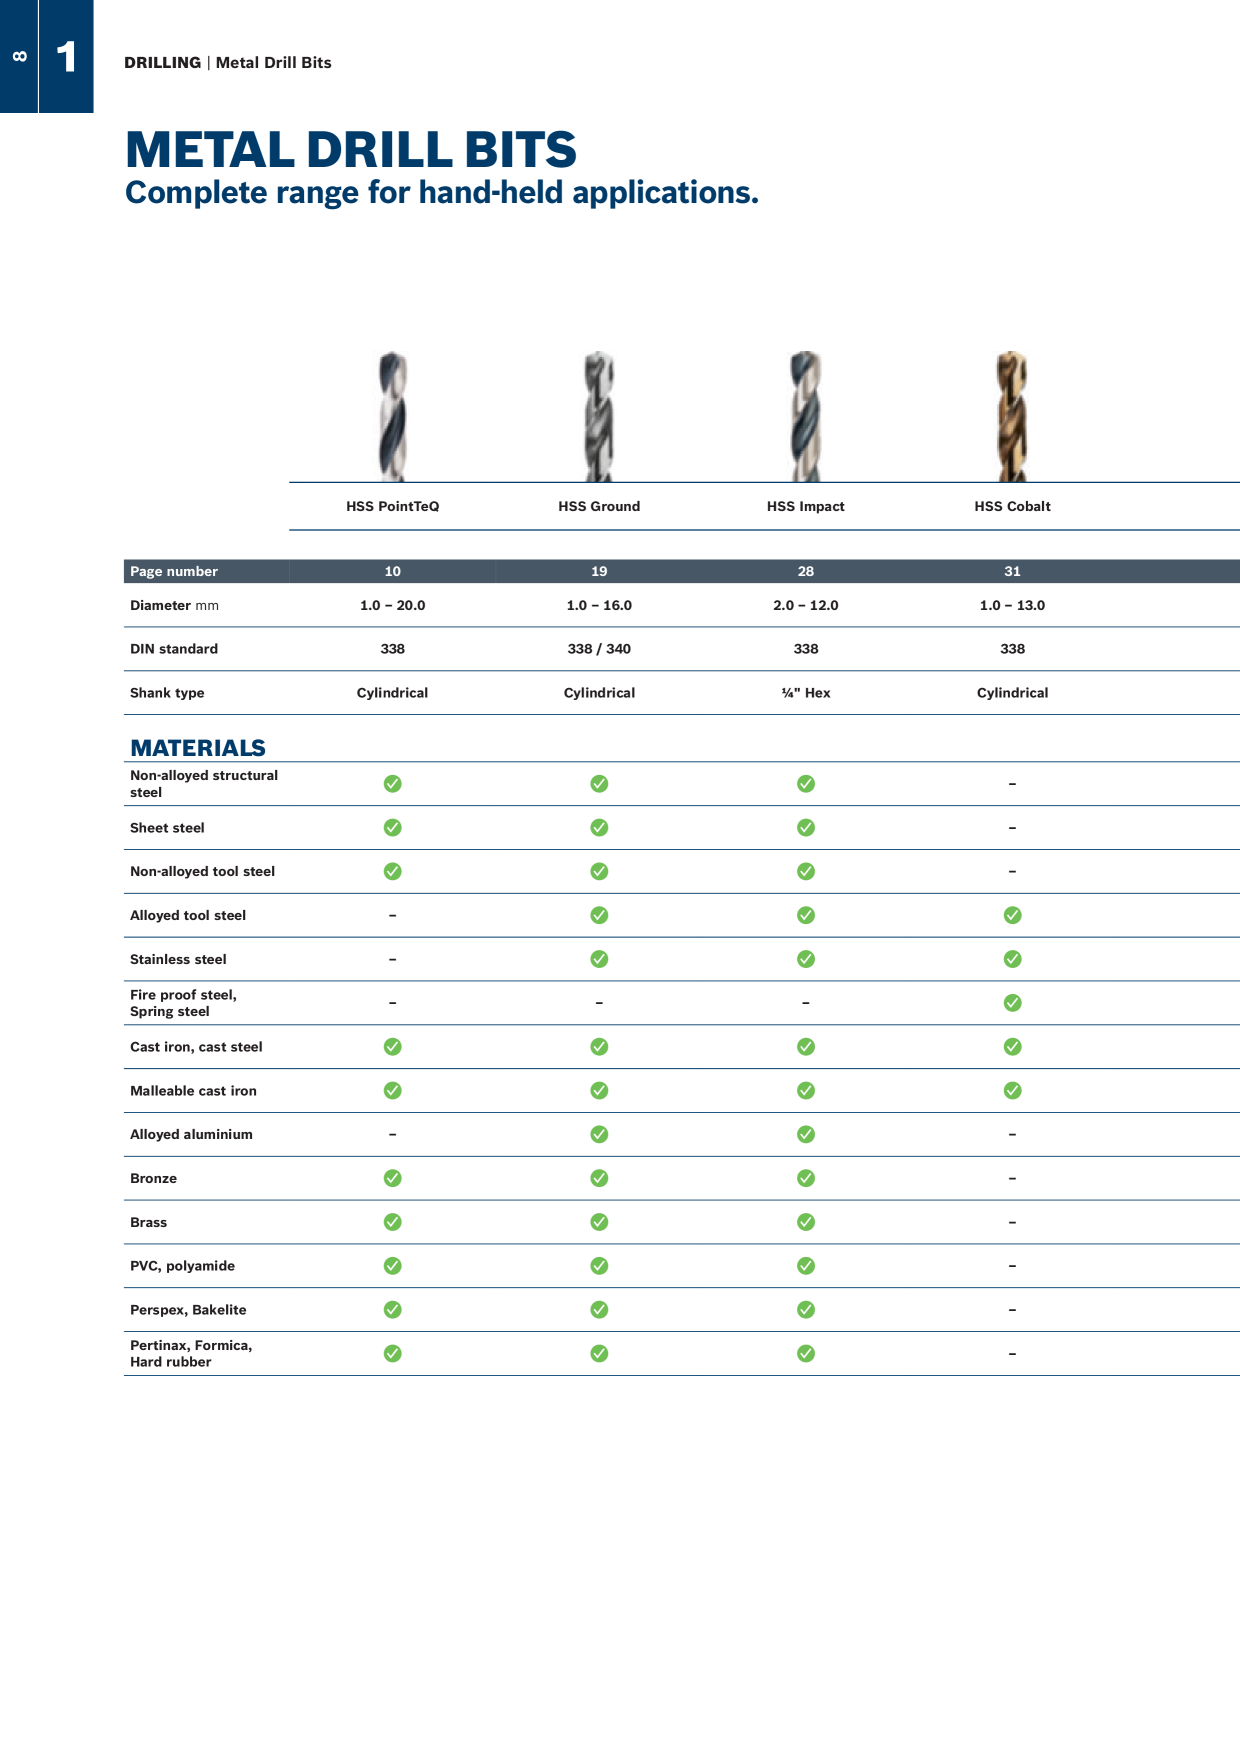Click the HSS Ground column label
The height and width of the screenshot is (1754, 1240).
point(599,506)
